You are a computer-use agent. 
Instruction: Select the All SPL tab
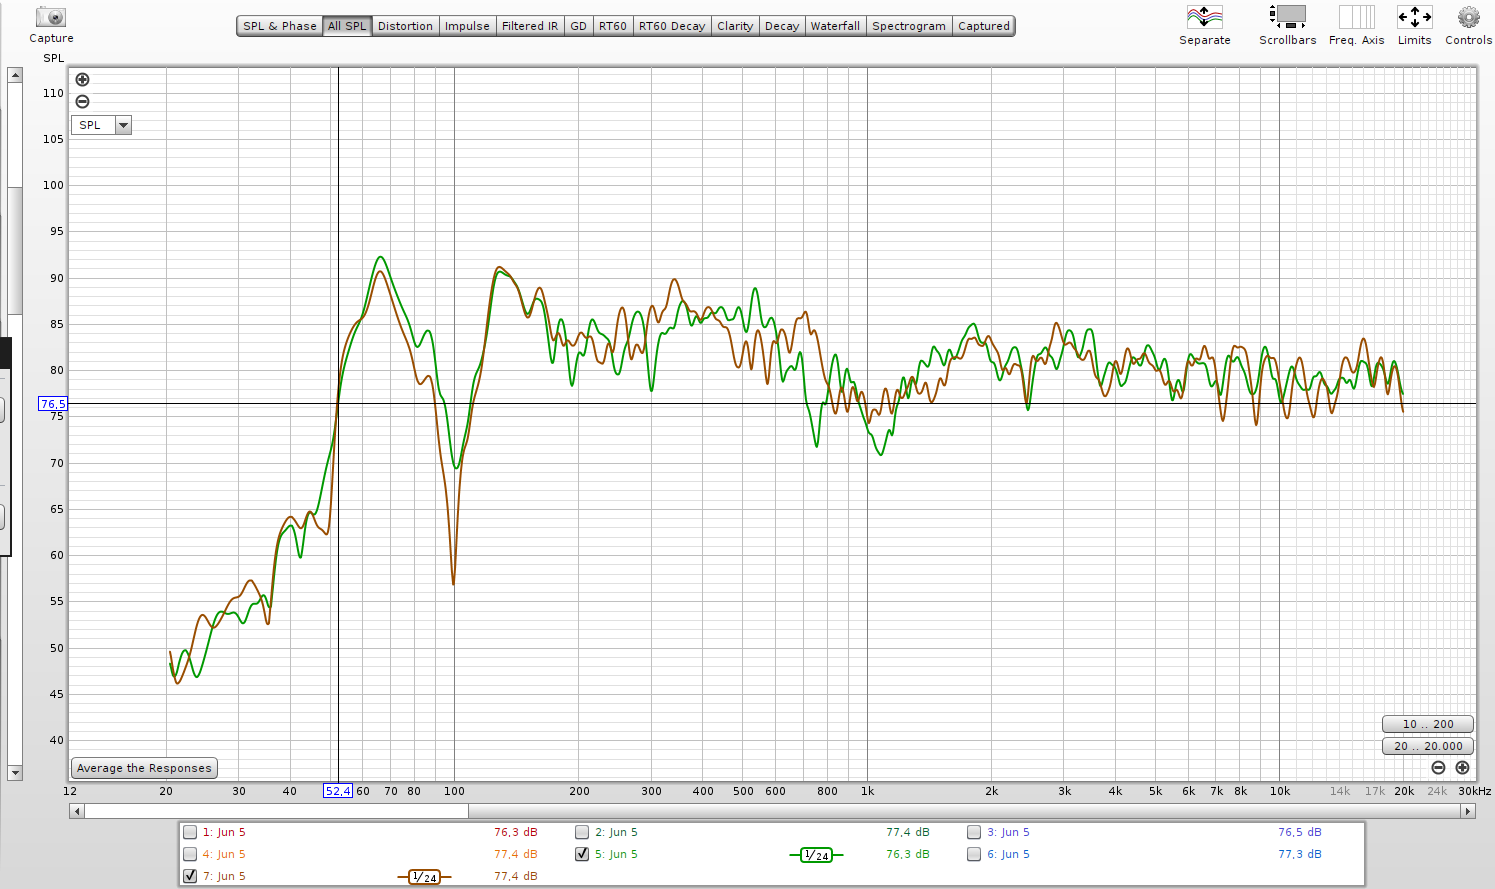pyautogui.click(x=347, y=26)
